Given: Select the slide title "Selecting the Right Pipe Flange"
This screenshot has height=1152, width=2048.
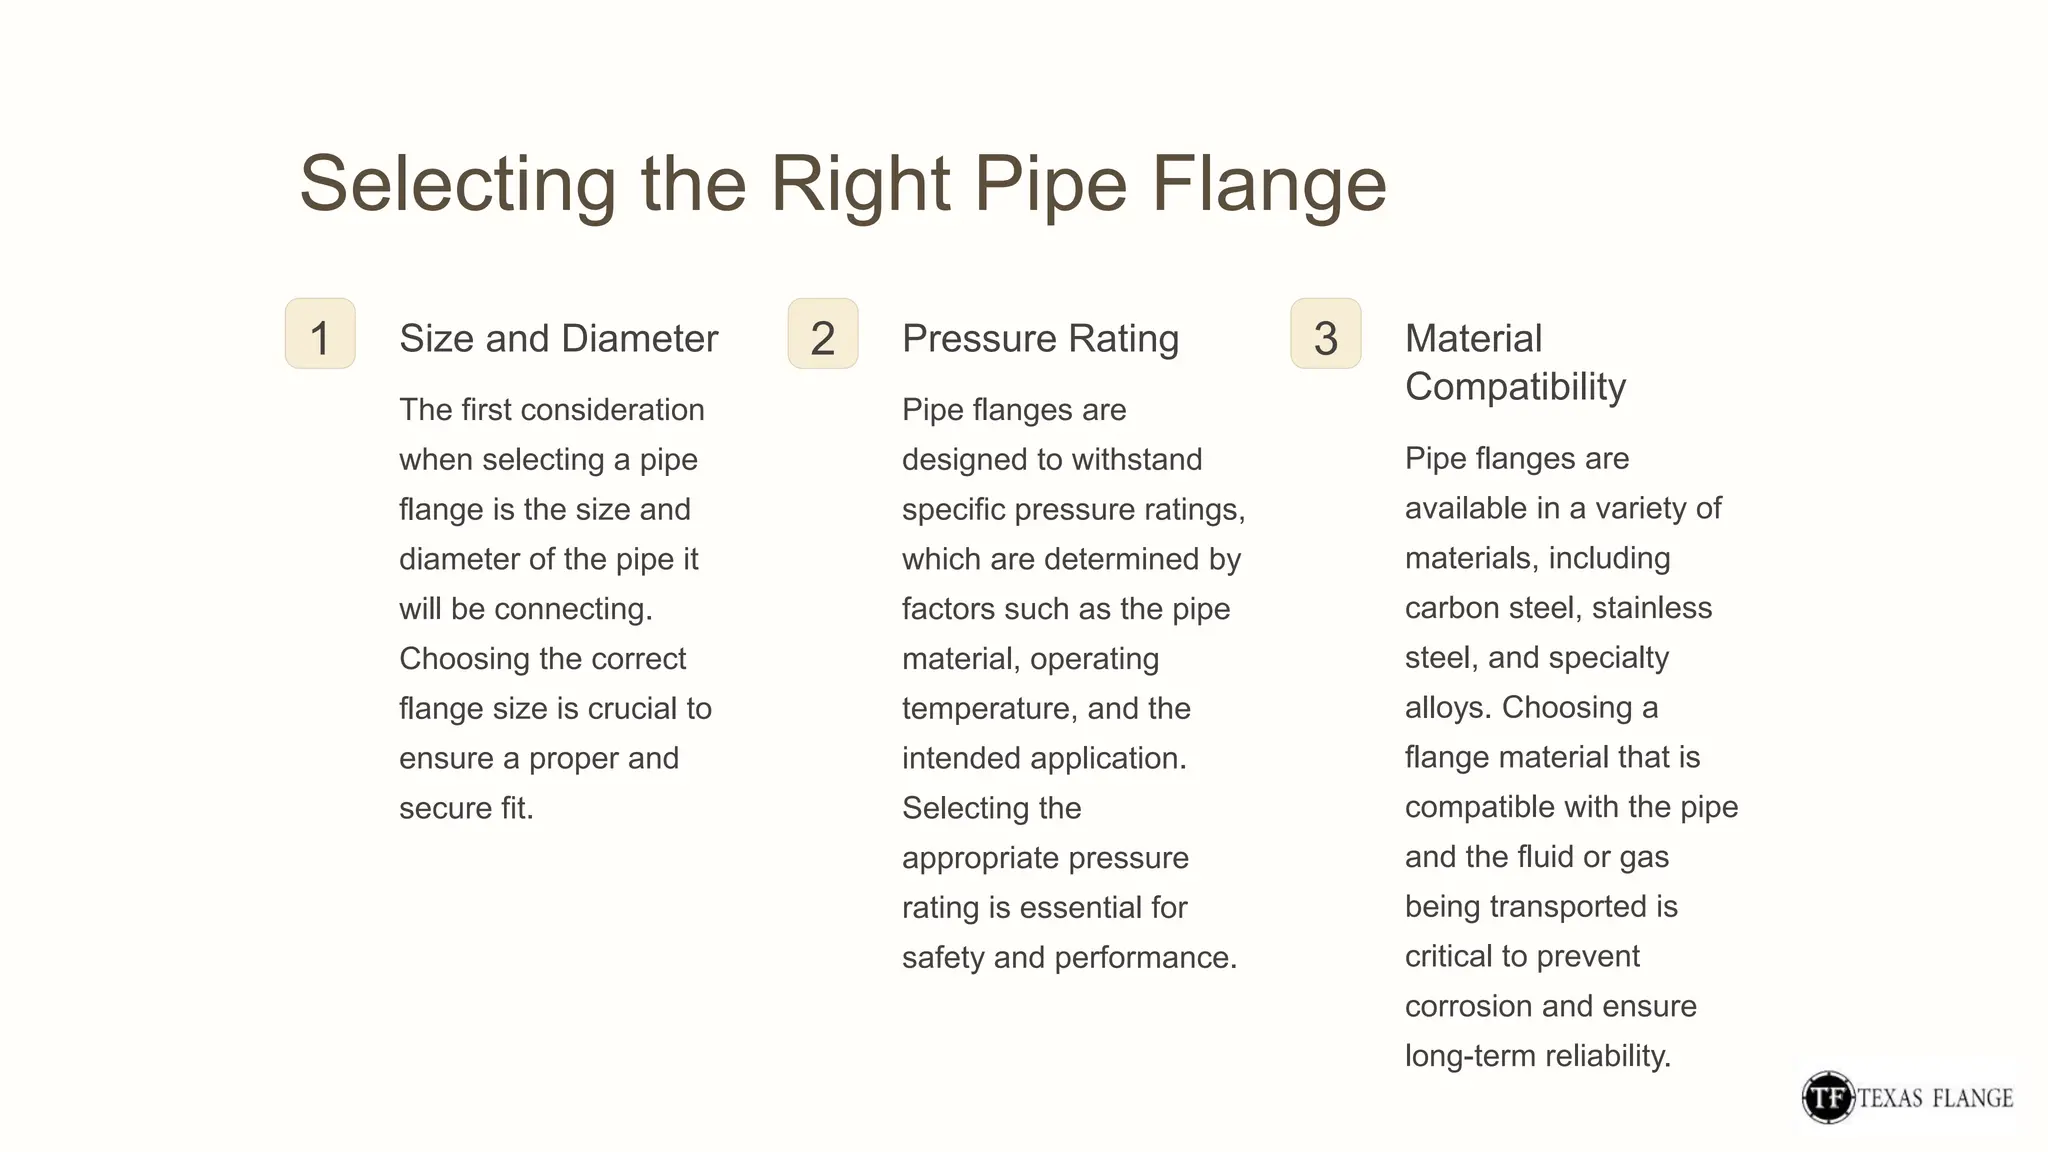Looking at the screenshot, I should (x=842, y=183).
